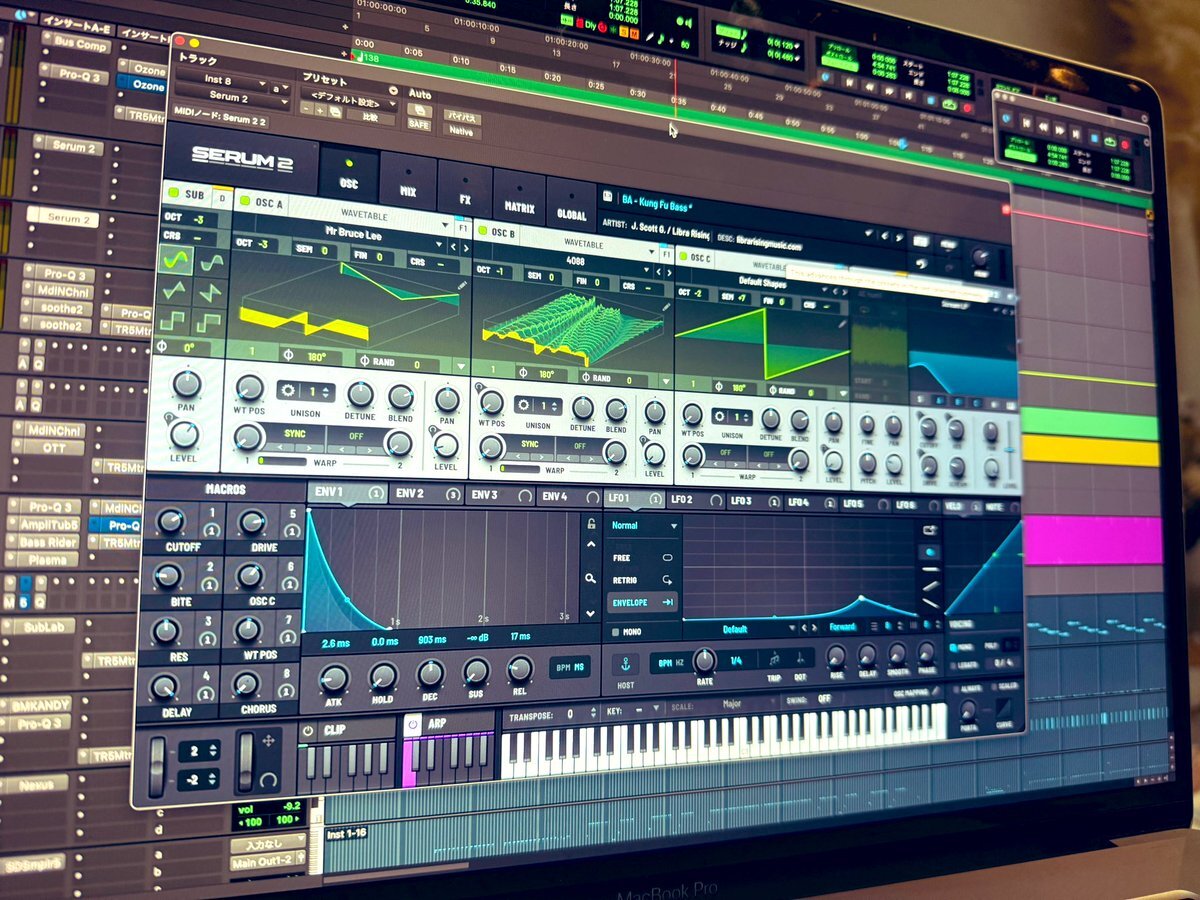
Task: Click envelope lock icon beside ENV graph
Action: coord(592,524)
